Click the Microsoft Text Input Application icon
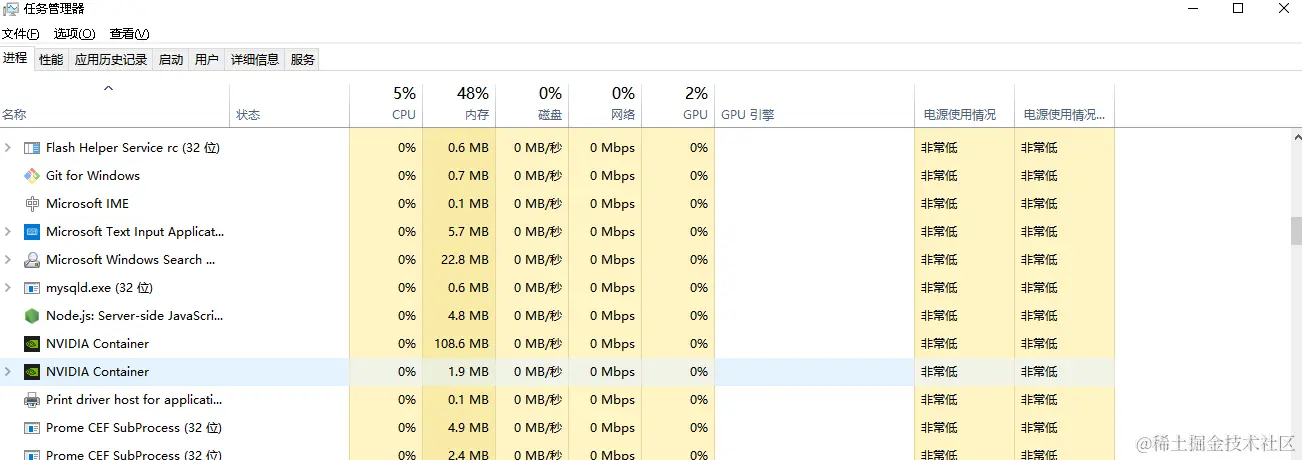The image size is (1302, 460). [31, 232]
